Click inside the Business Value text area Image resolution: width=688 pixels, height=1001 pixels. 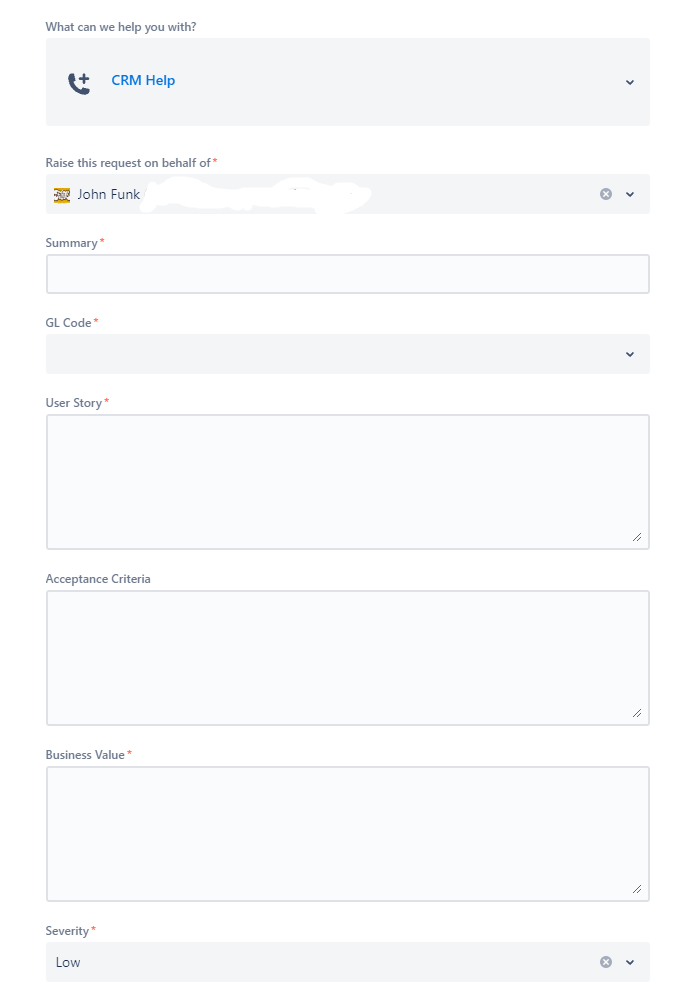coord(347,830)
